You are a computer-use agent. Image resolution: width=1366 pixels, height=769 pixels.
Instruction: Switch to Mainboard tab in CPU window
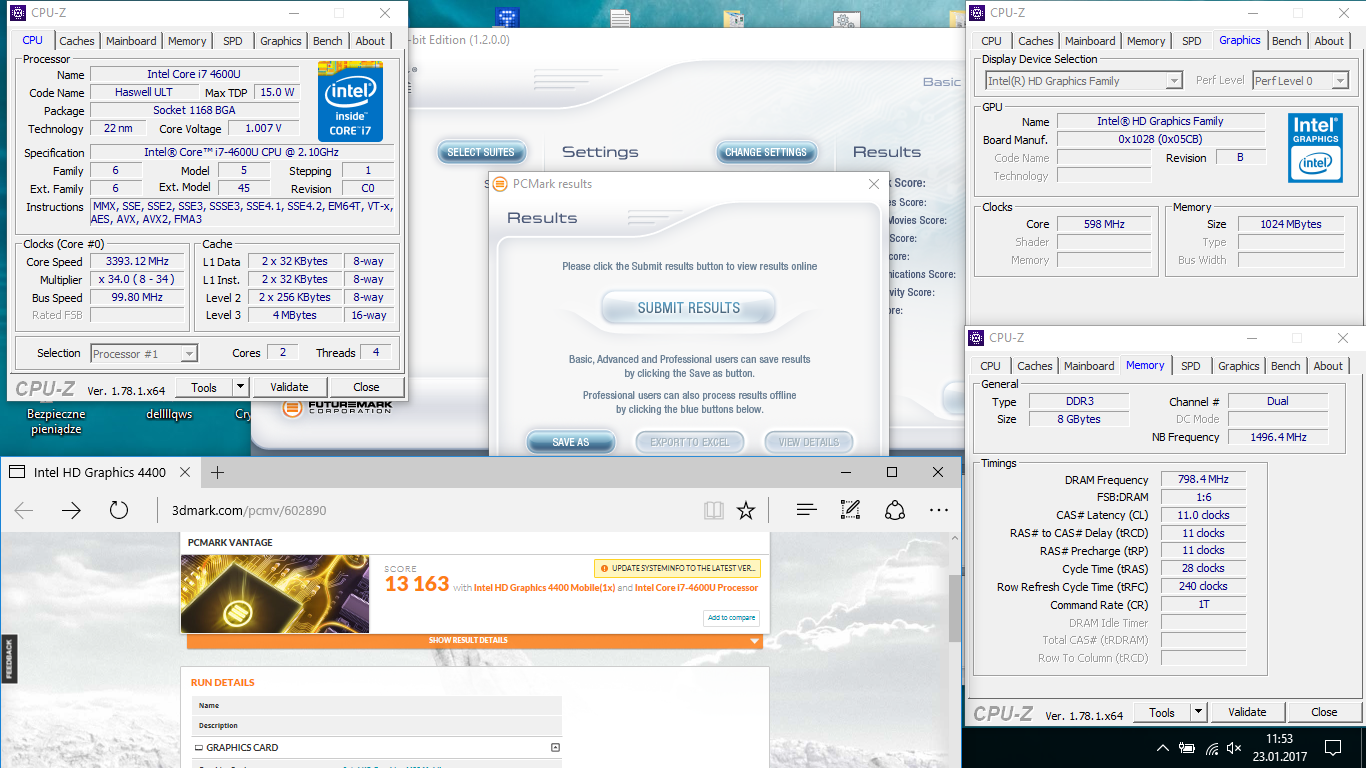pyautogui.click(x=131, y=41)
